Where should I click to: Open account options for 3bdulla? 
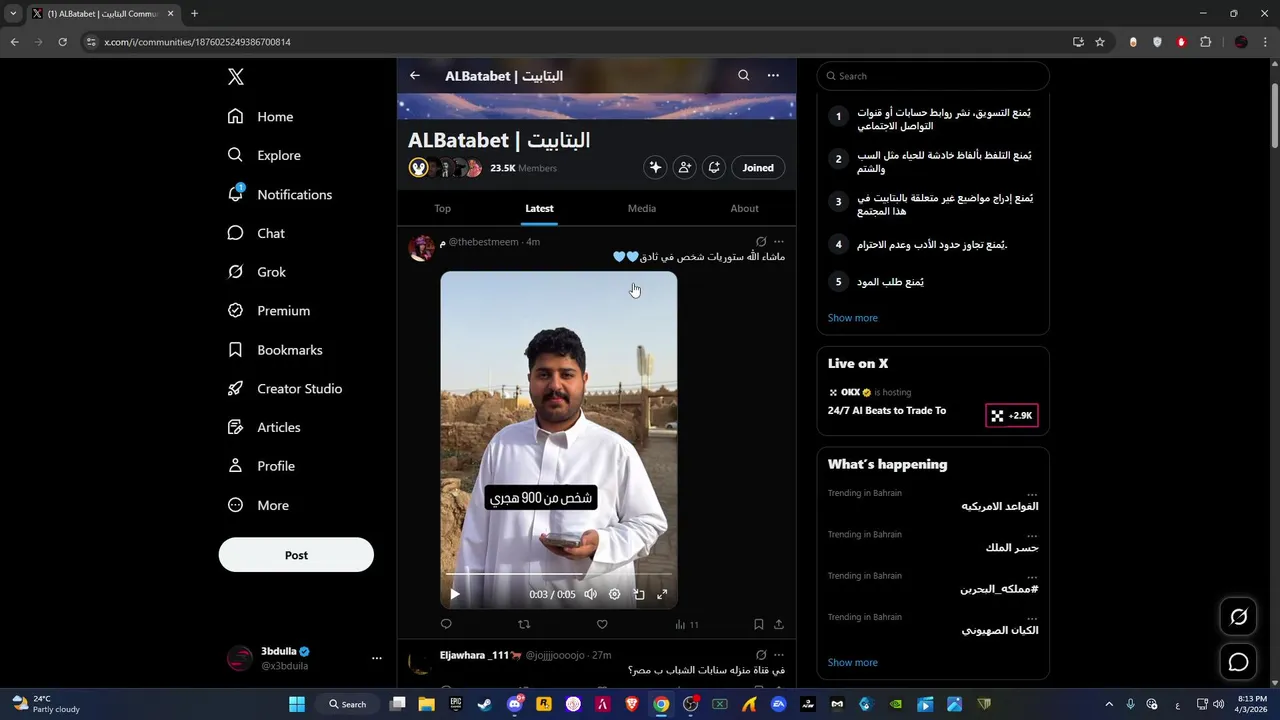(x=377, y=658)
